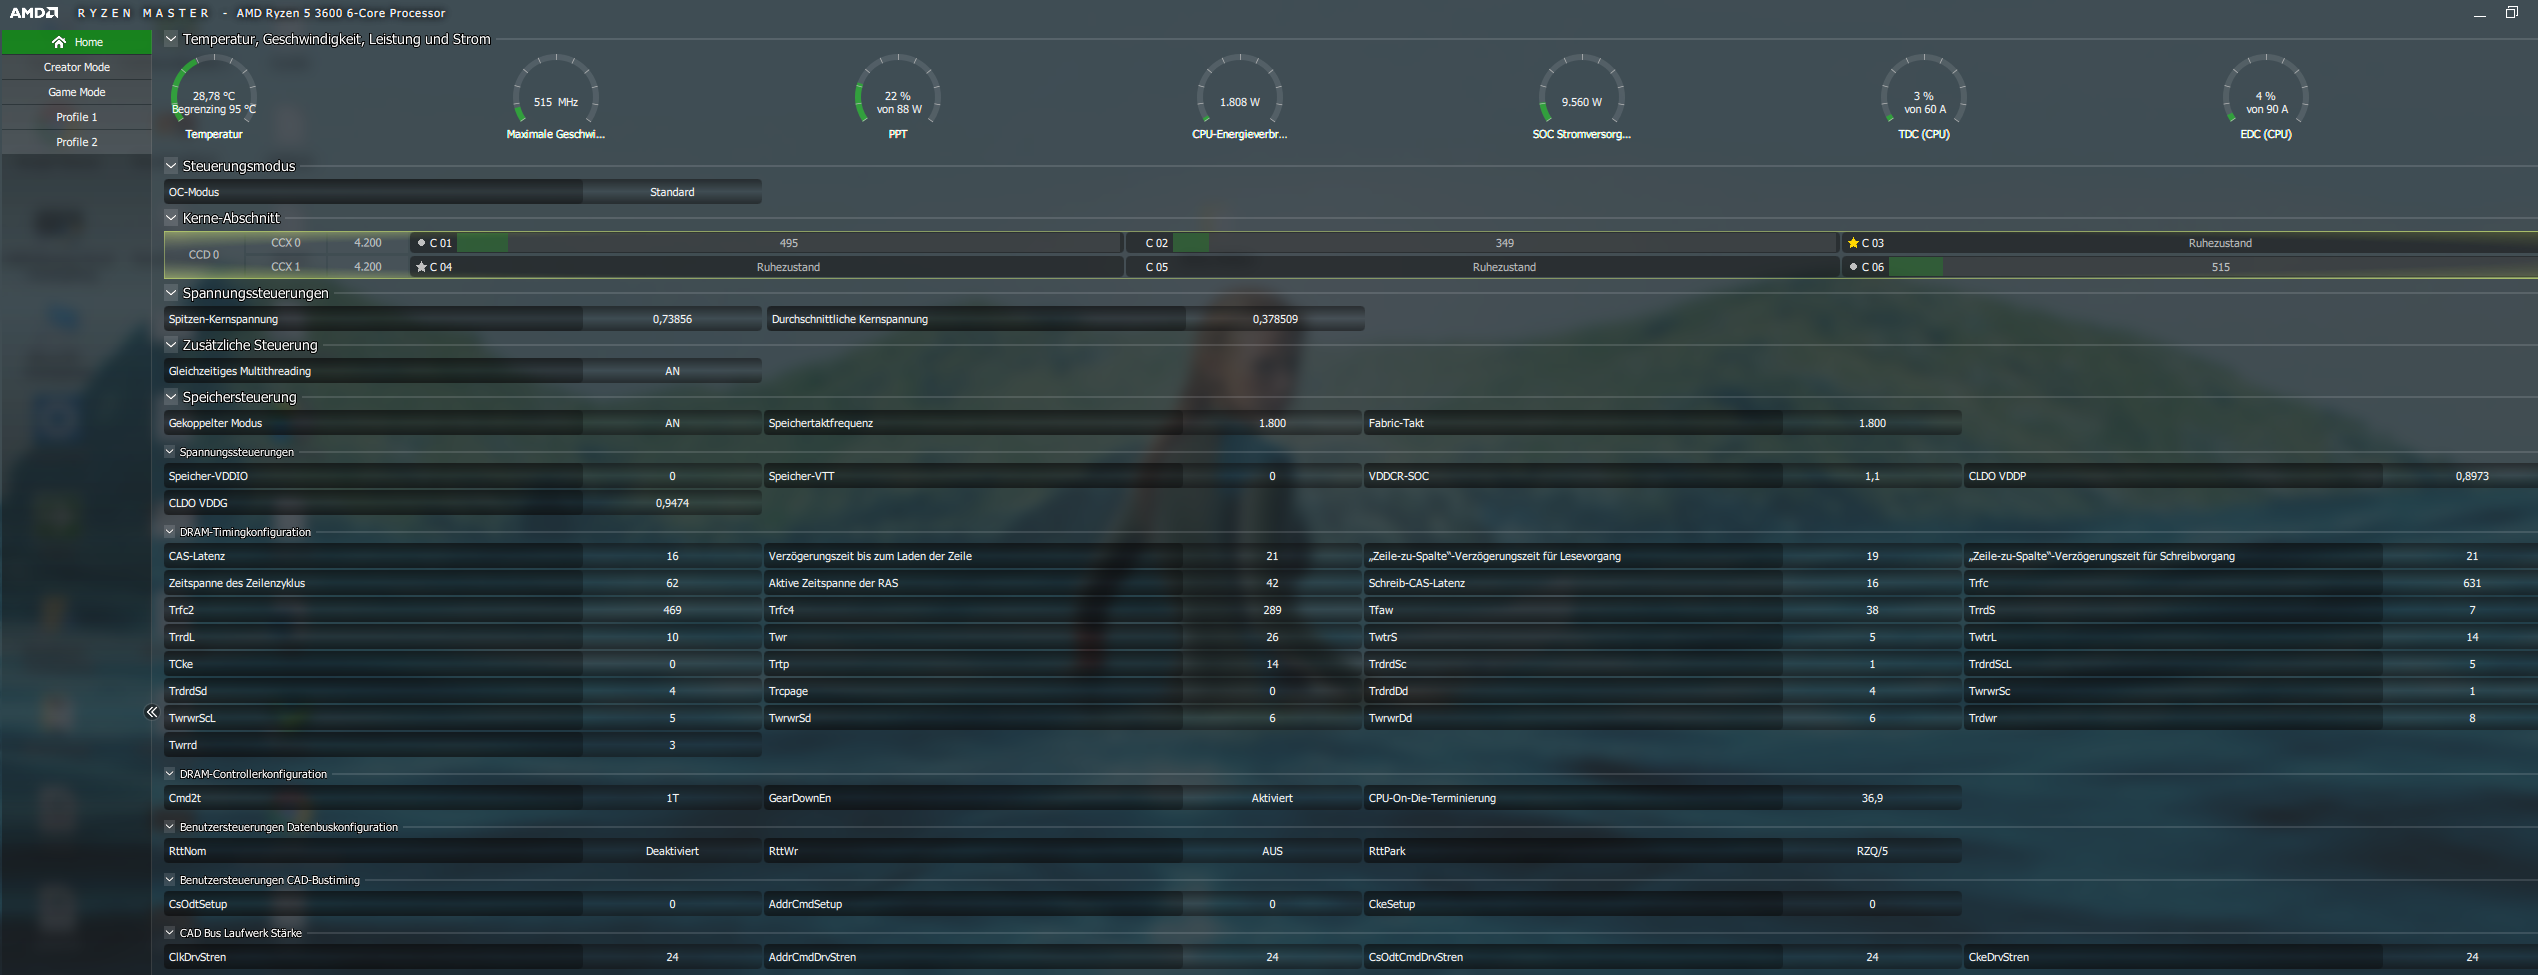The image size is (2538, 975).
Task: Click the dot marker on core C 06
Action: [x=1853, y=267]
